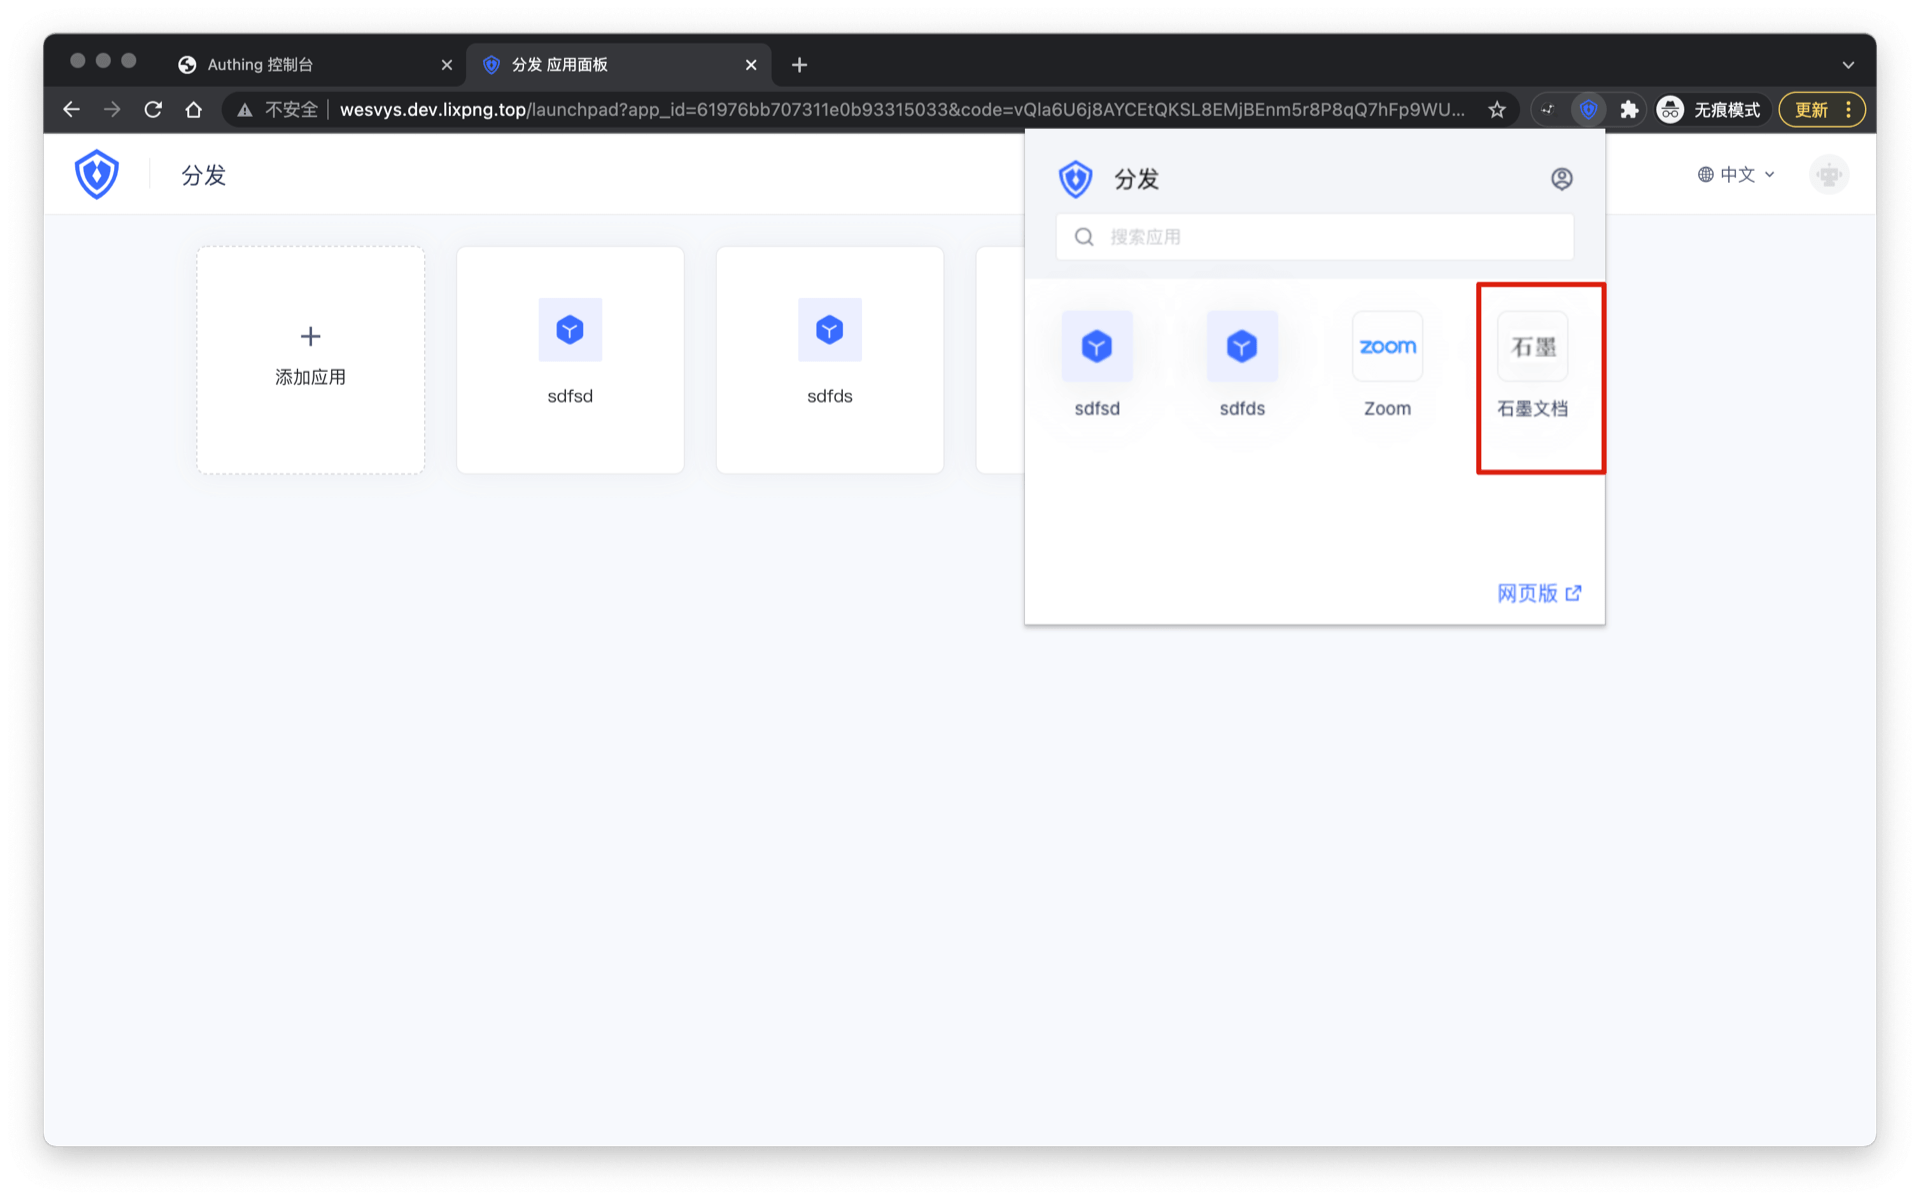
Task: Open a new browser tab
Action: point(799,65)
